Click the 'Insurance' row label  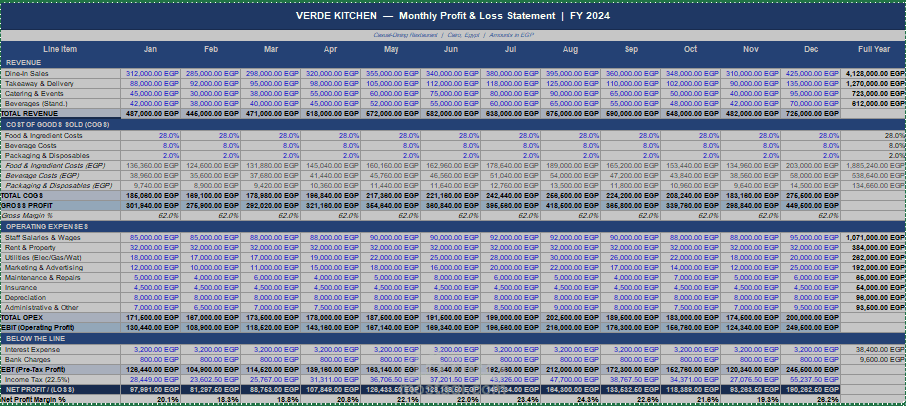tap(61, 288)
